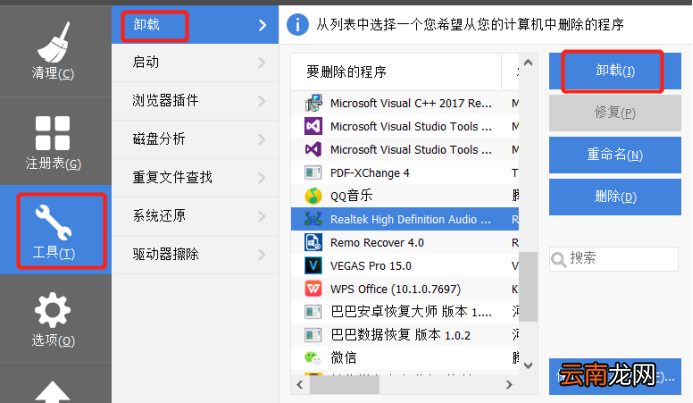
Task: Select the 微信 entry
Action: tap(405, 358)
